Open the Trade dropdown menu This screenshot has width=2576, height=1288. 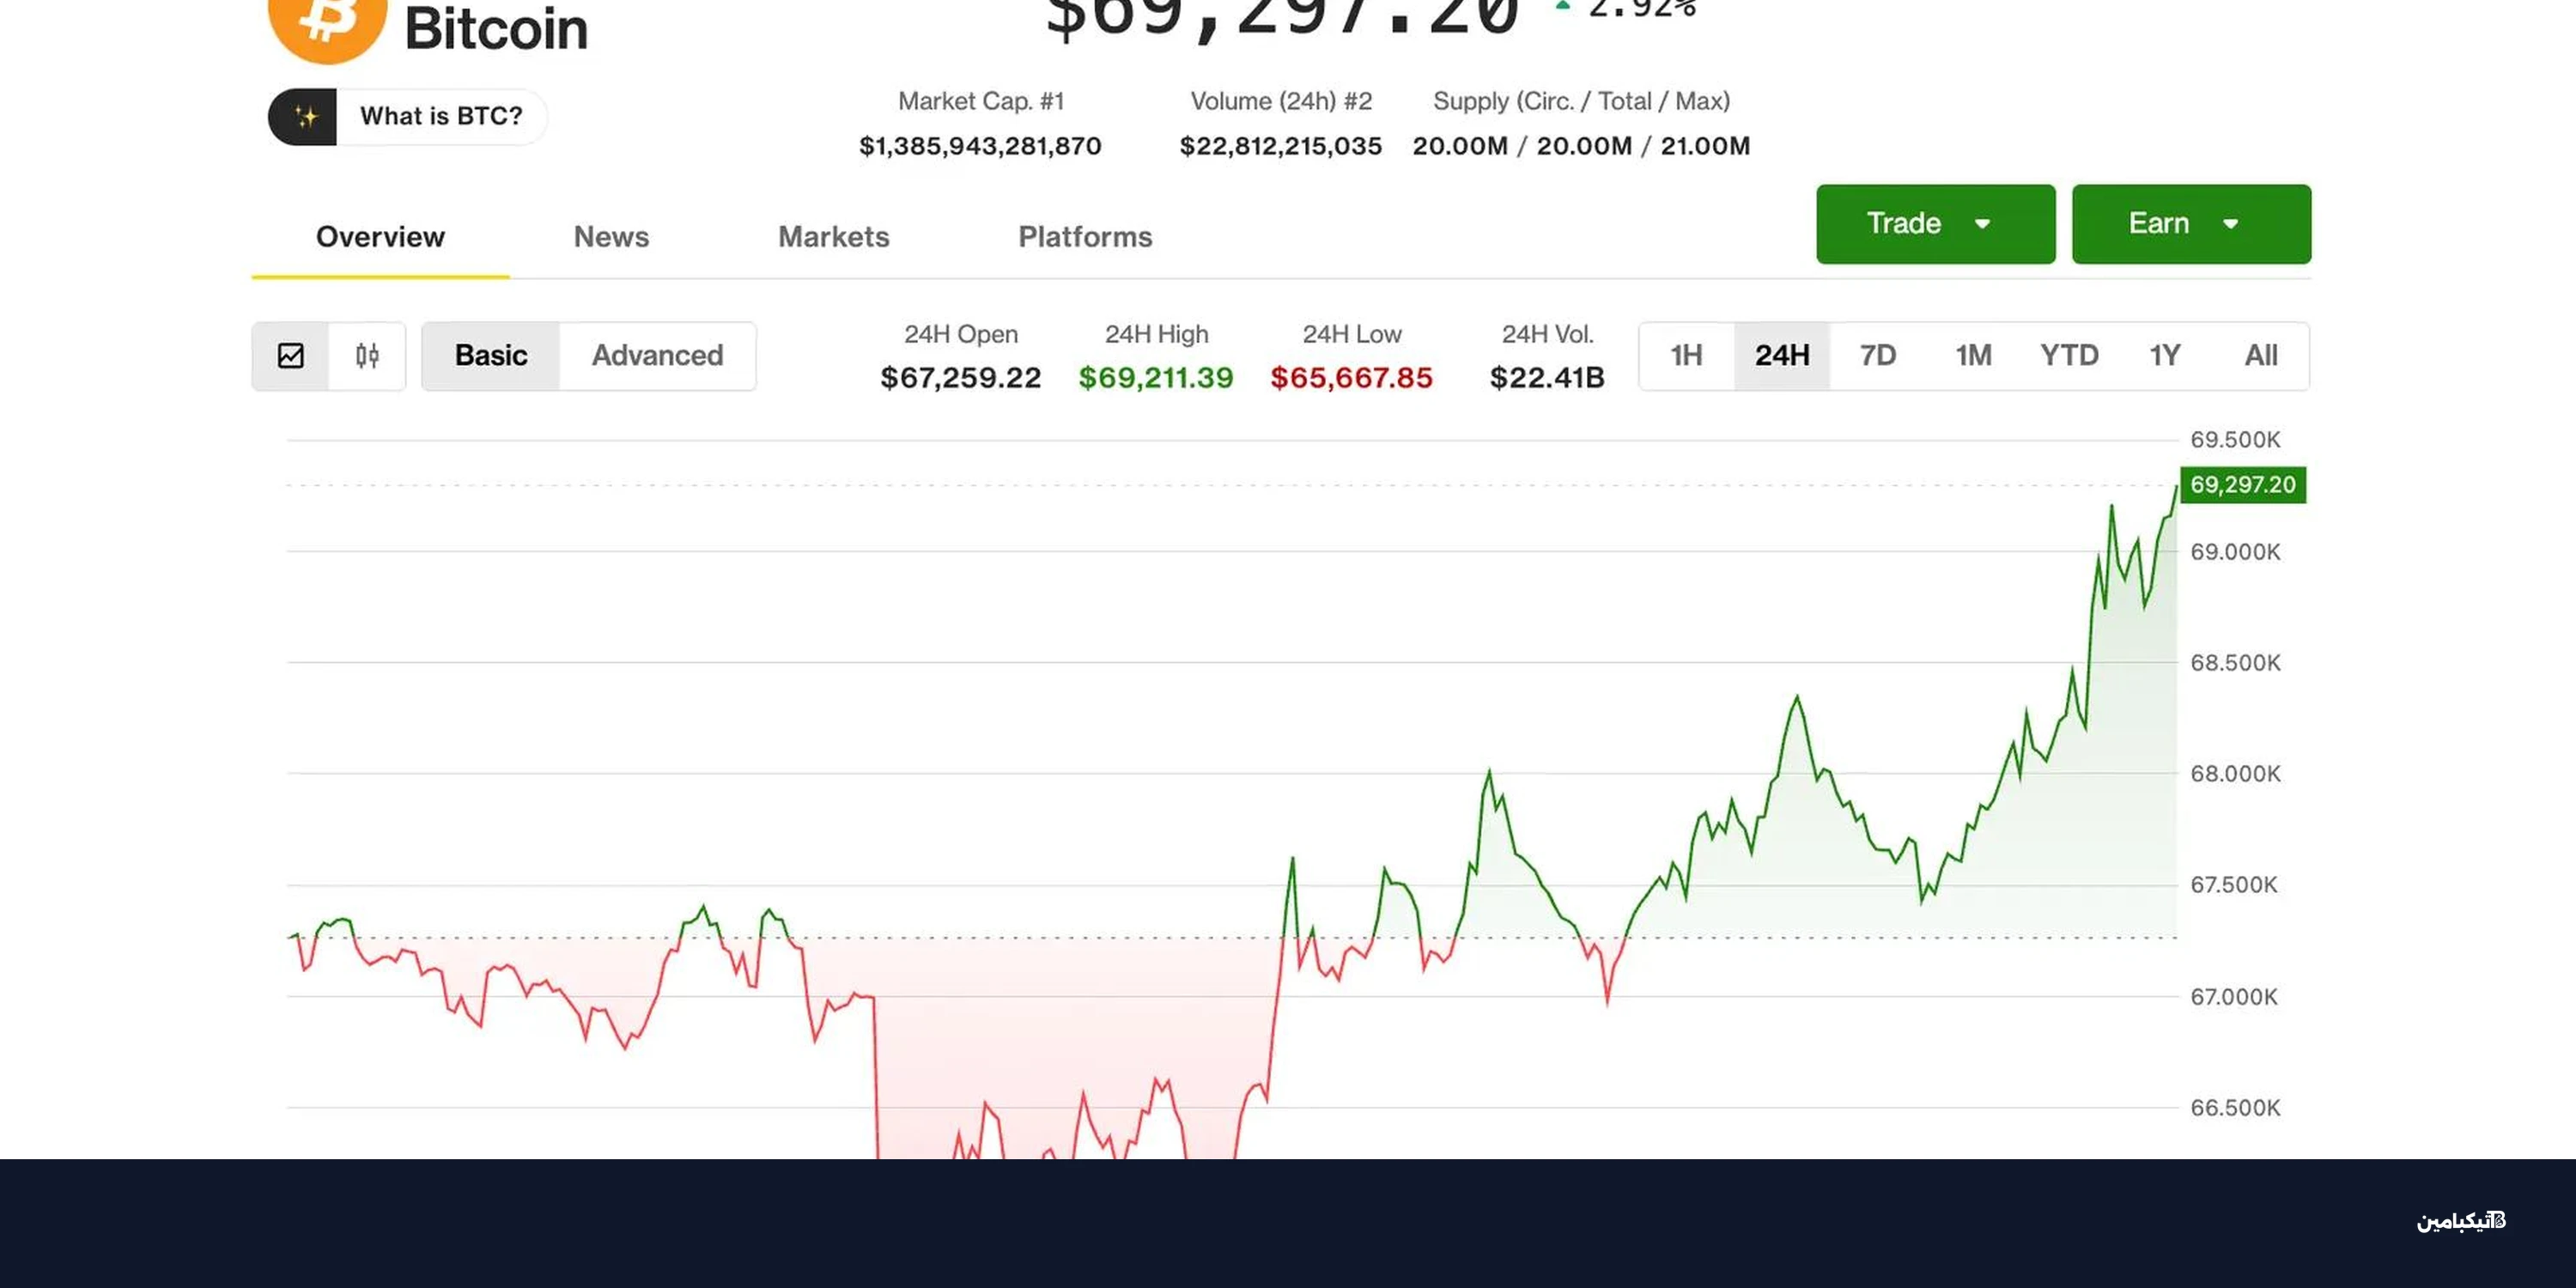point(1935,224)
